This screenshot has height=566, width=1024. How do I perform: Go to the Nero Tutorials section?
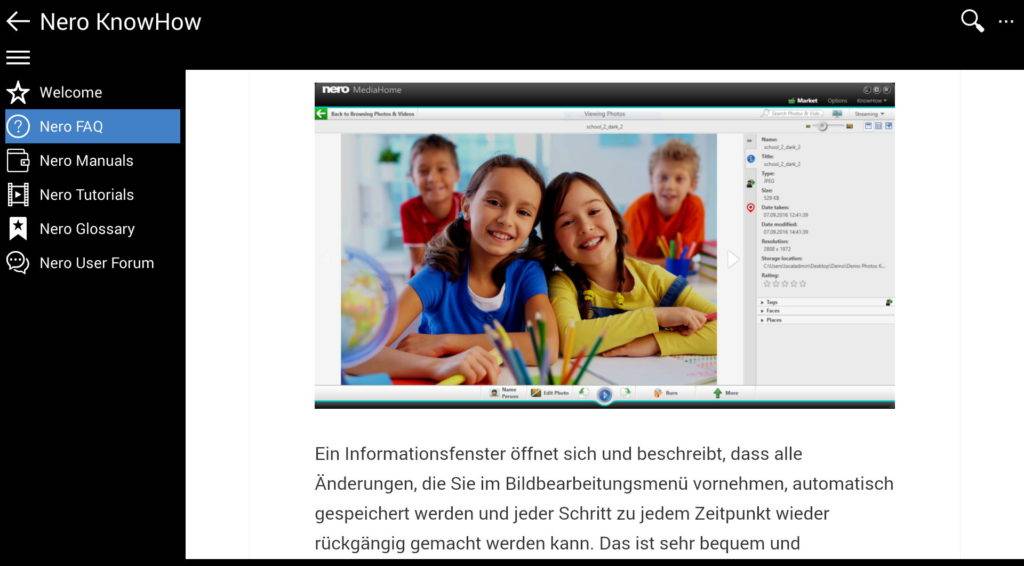(x=92, y=195)
